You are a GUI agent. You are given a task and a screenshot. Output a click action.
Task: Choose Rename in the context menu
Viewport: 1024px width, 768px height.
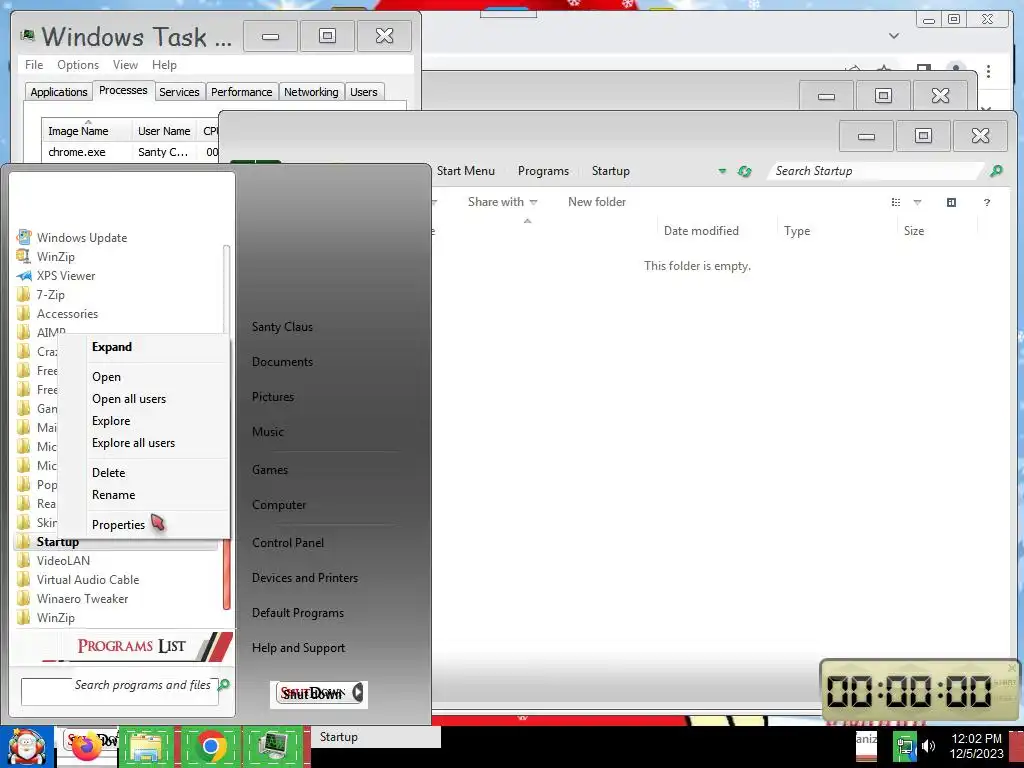114,495
